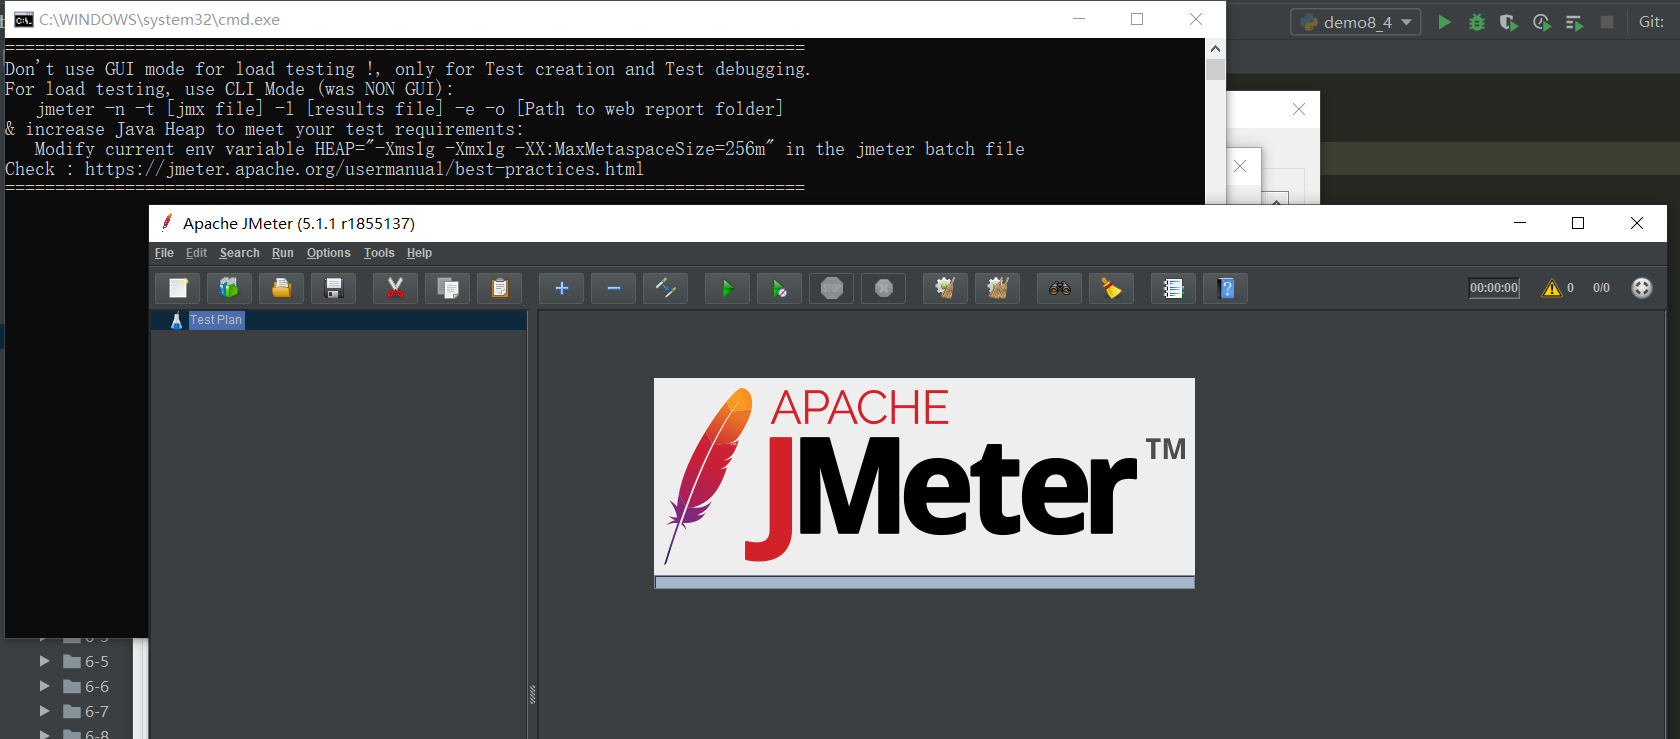Click the Copy icon in JMeter toolbar

(448, 288)
